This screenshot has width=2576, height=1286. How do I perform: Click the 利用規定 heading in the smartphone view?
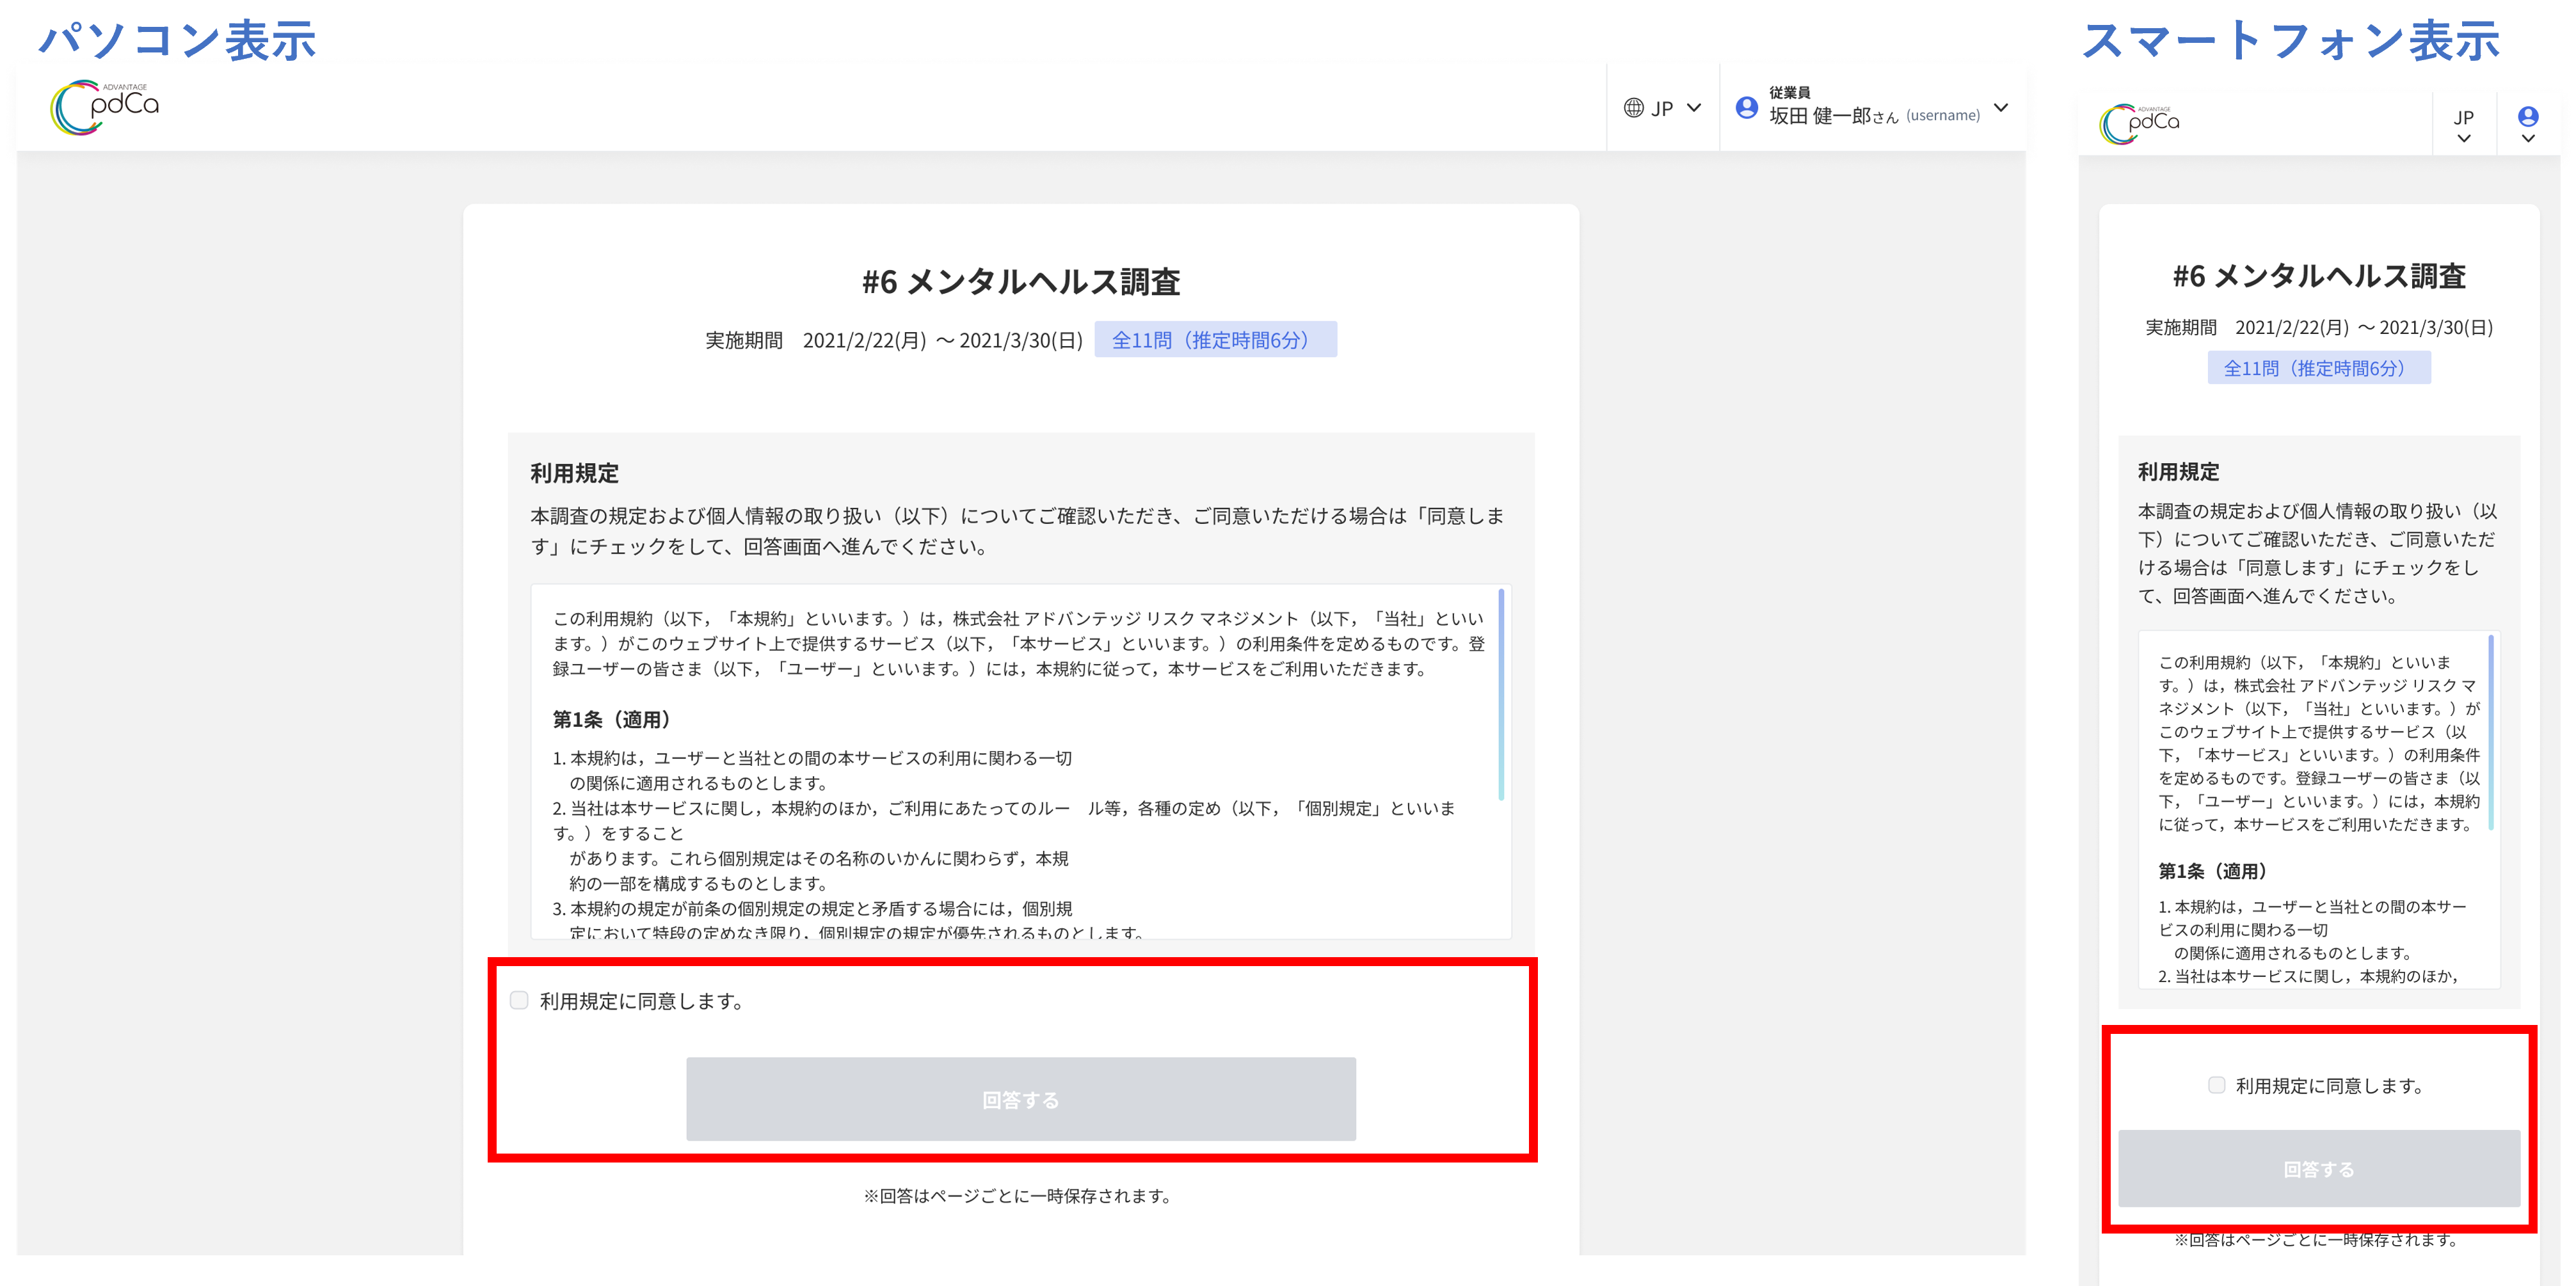pos(2178,472)
